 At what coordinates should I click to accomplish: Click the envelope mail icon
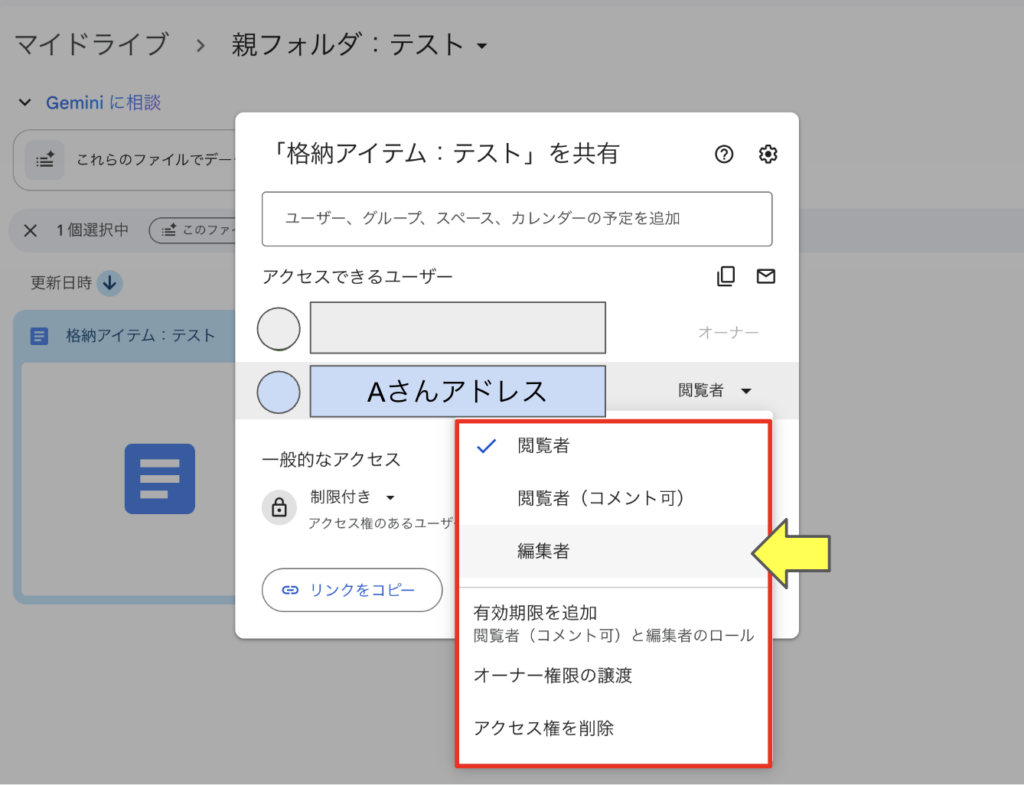point(766,277)
